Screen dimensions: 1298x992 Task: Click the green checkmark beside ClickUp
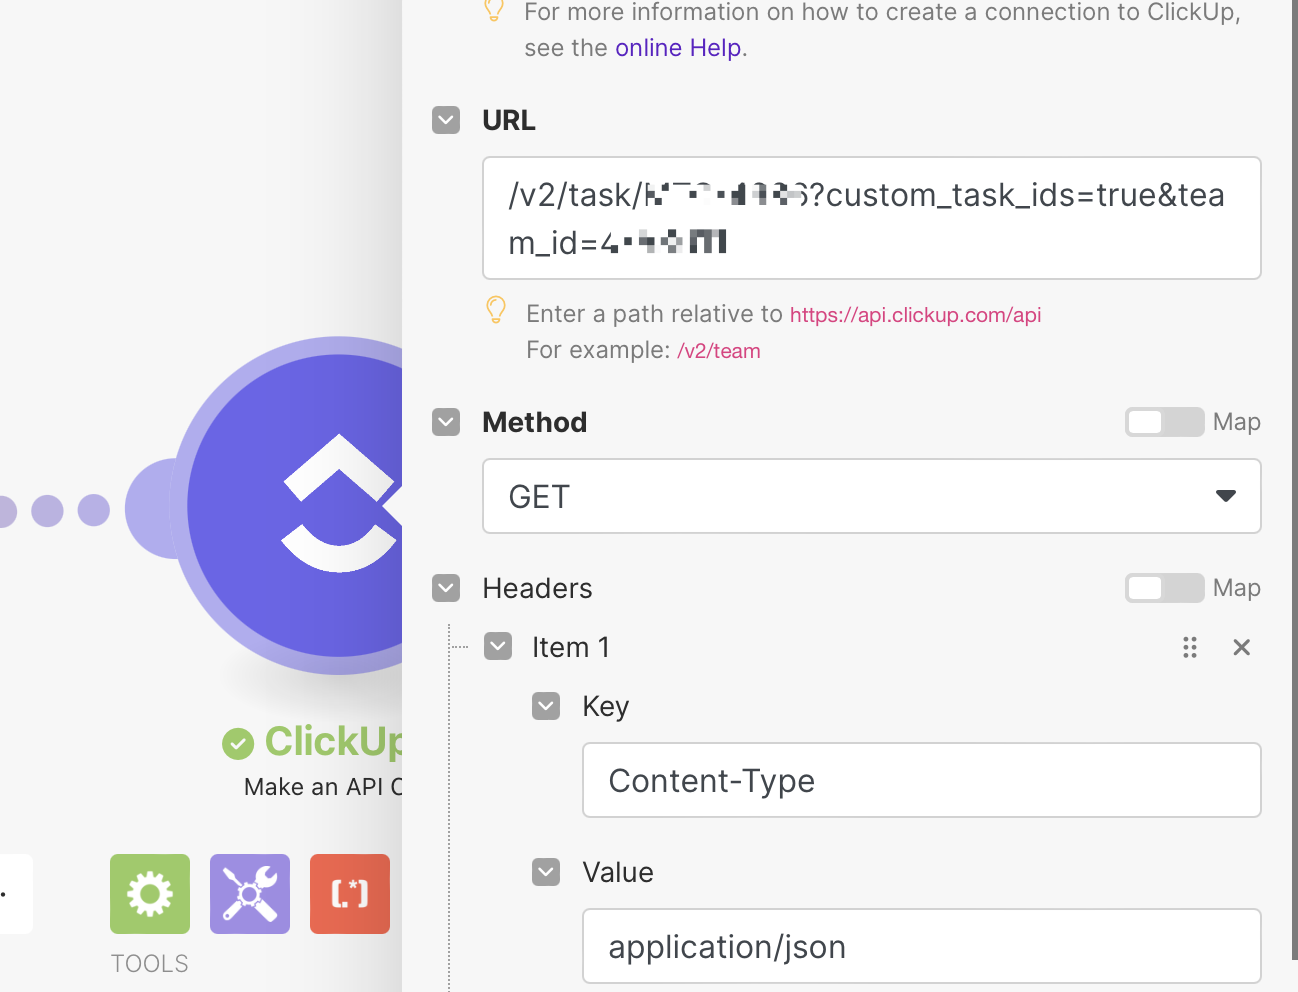tap(238, 744)
